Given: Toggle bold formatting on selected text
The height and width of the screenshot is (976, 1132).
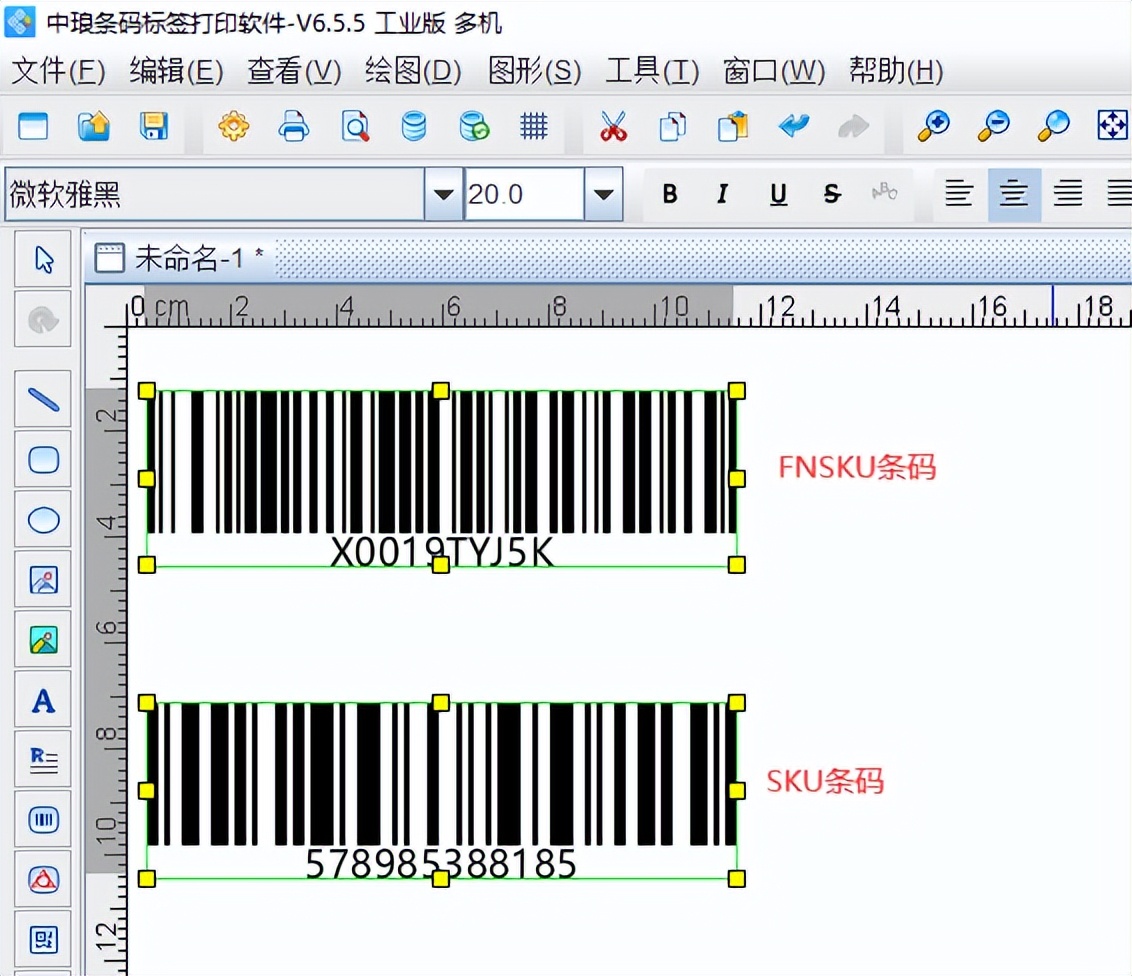Looking at the screenshot, I should 669,194.
